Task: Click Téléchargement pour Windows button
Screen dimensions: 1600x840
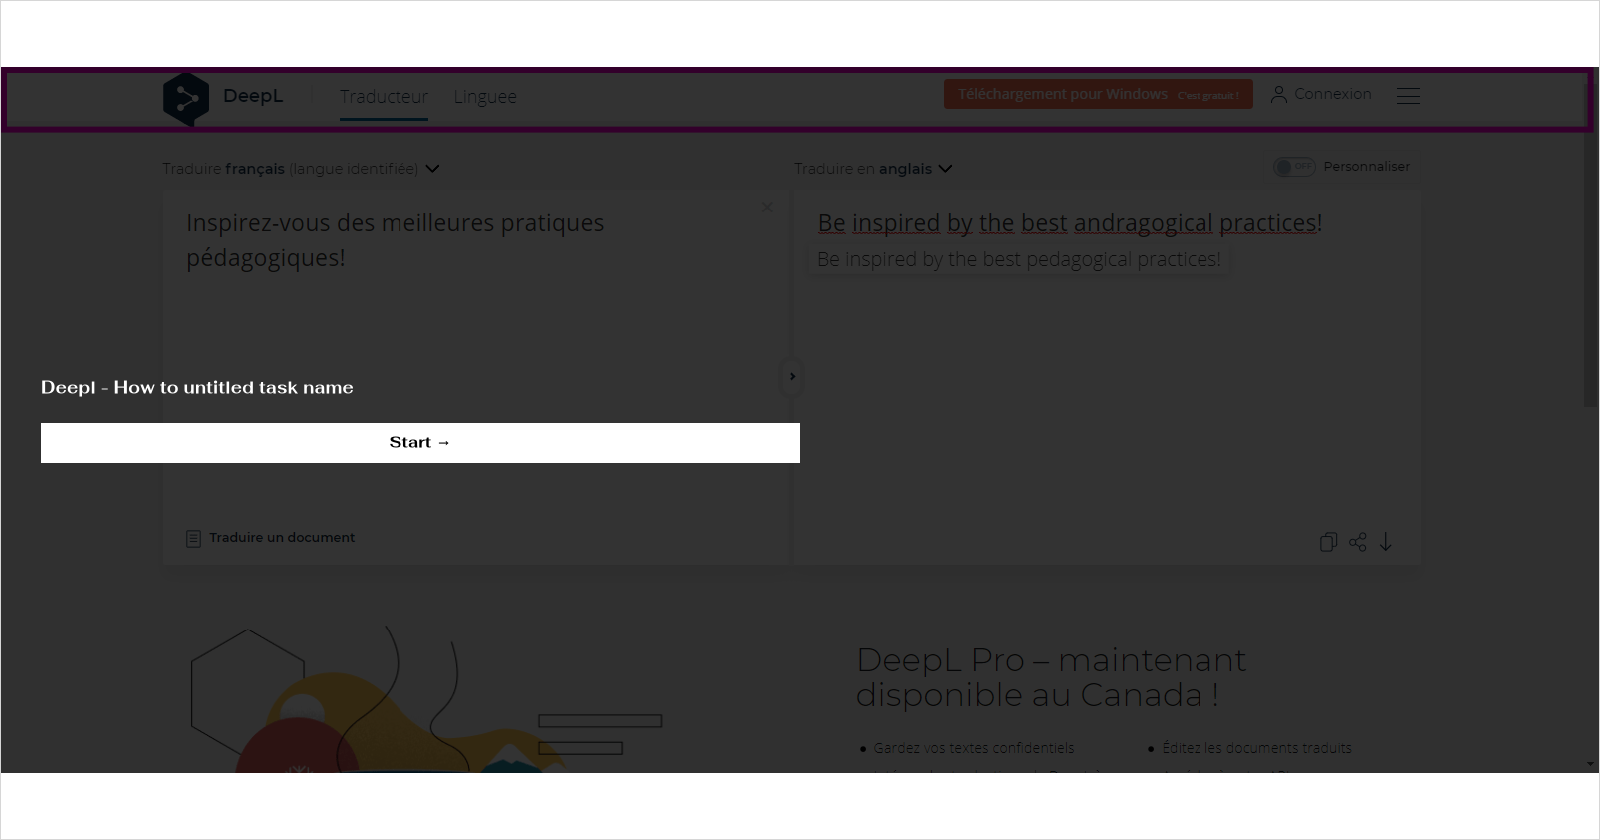Action: pos(1098,94)
